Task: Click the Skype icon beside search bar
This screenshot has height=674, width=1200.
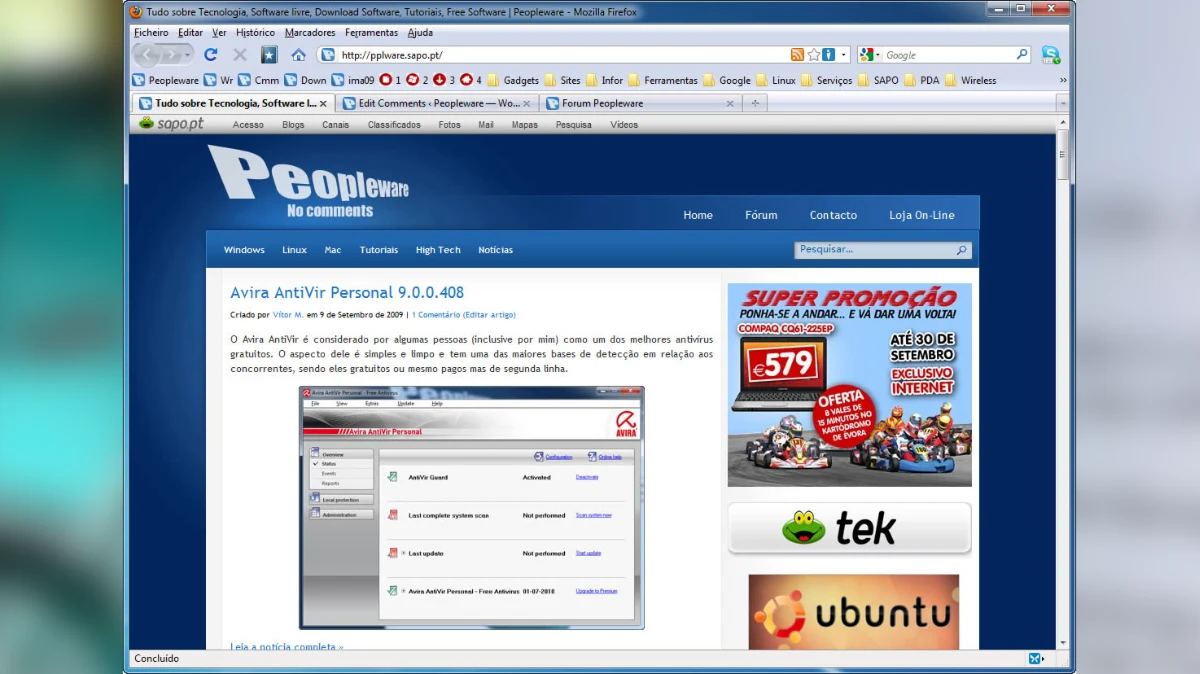Action: point(1050,55)
